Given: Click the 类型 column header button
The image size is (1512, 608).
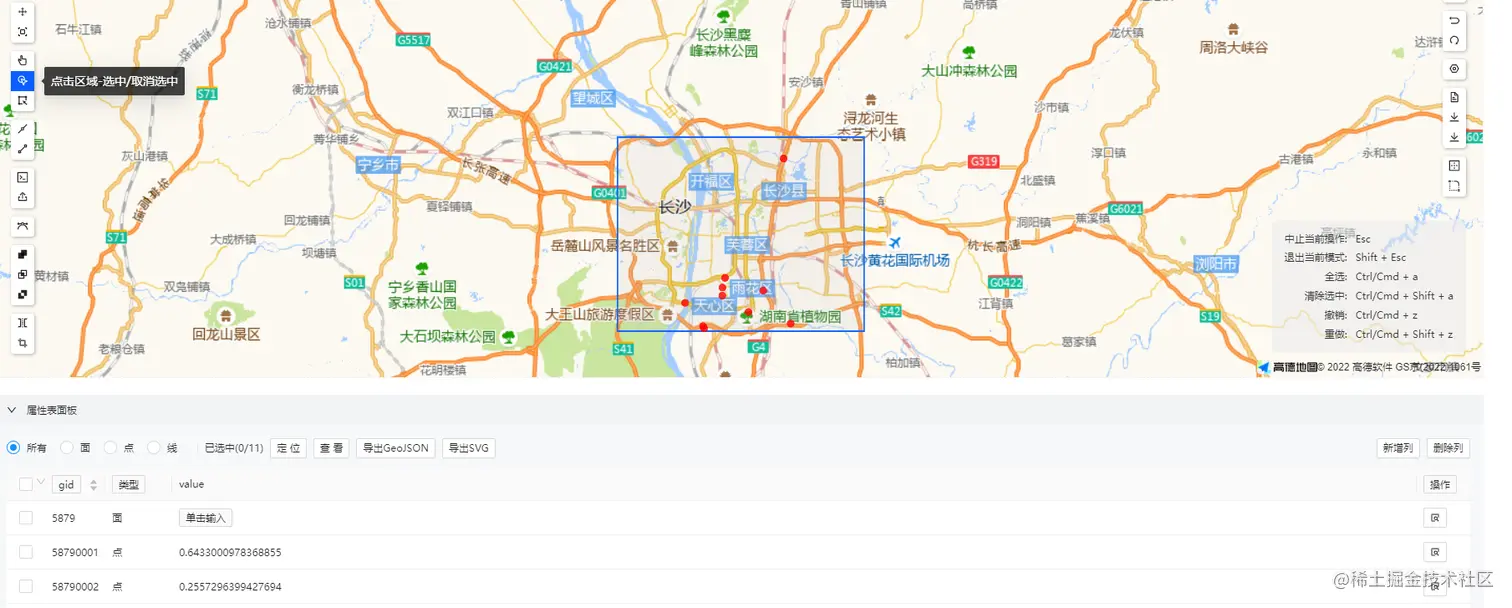Looking at the screenshot, I should tap(128, 485).
